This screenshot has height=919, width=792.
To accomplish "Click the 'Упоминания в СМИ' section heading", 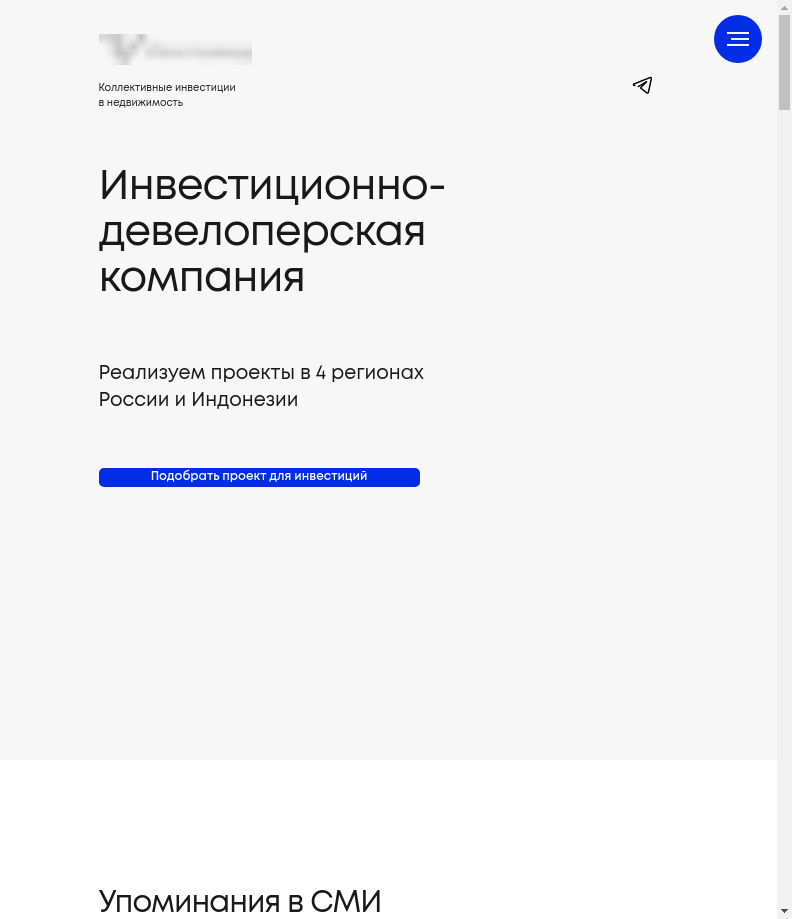I will [x=240, y=901].
